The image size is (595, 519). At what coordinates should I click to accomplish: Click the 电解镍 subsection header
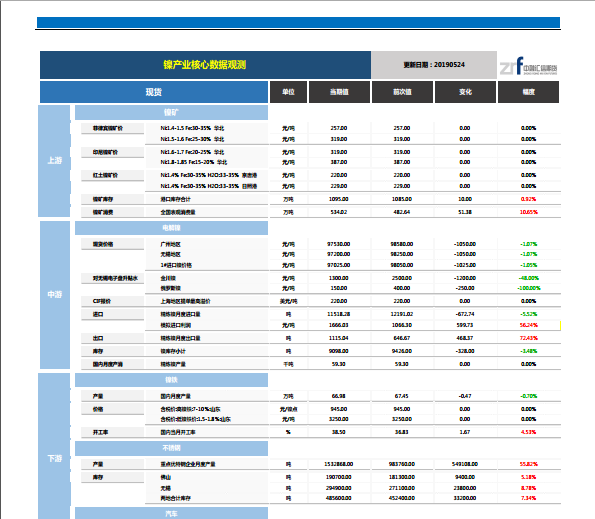point(172,228)
